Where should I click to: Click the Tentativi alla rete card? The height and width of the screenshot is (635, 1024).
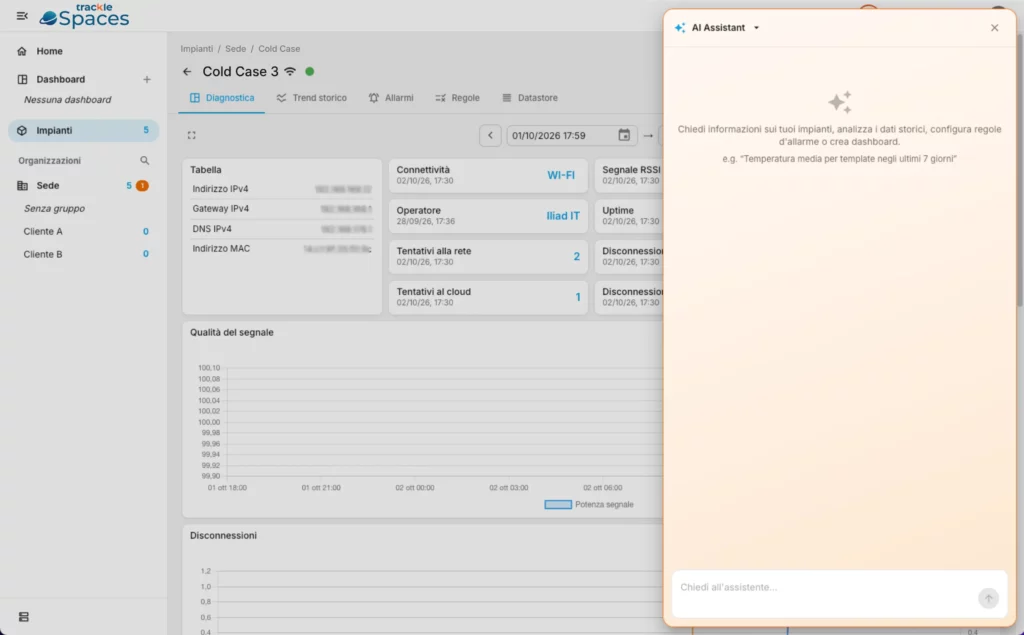(488, 256)
